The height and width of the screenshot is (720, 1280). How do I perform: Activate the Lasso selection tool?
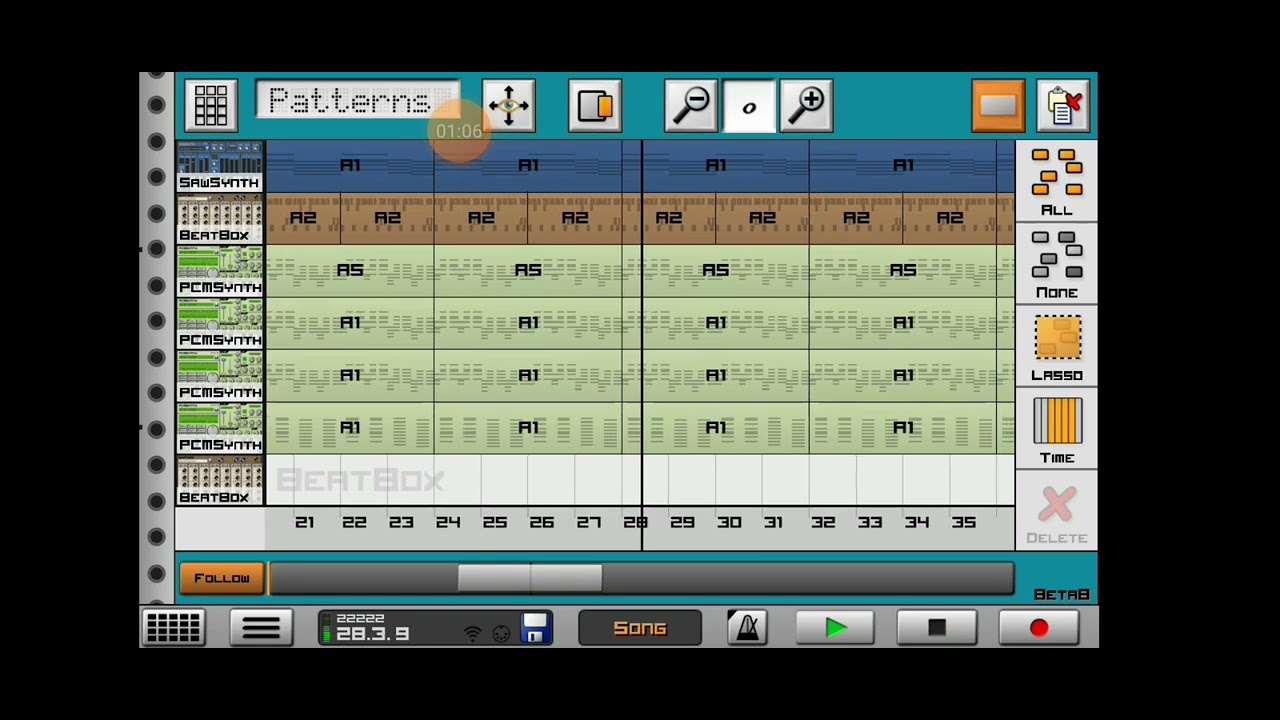point(1057,347)
